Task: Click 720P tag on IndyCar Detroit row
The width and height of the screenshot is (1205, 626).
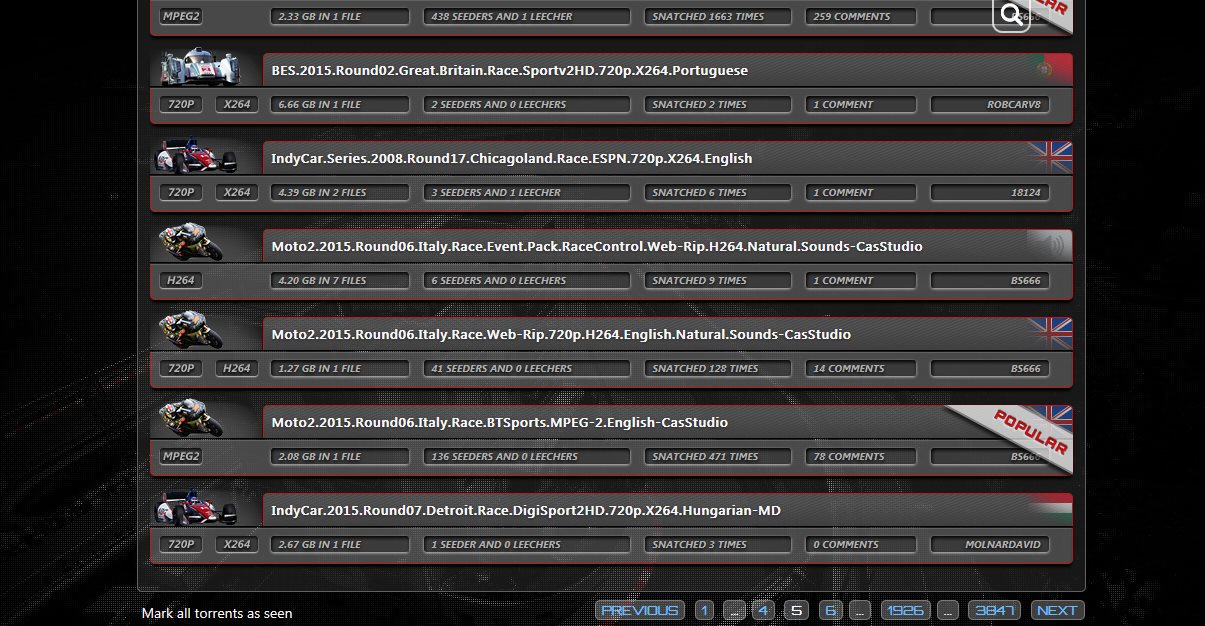Action: coord(181,544)
